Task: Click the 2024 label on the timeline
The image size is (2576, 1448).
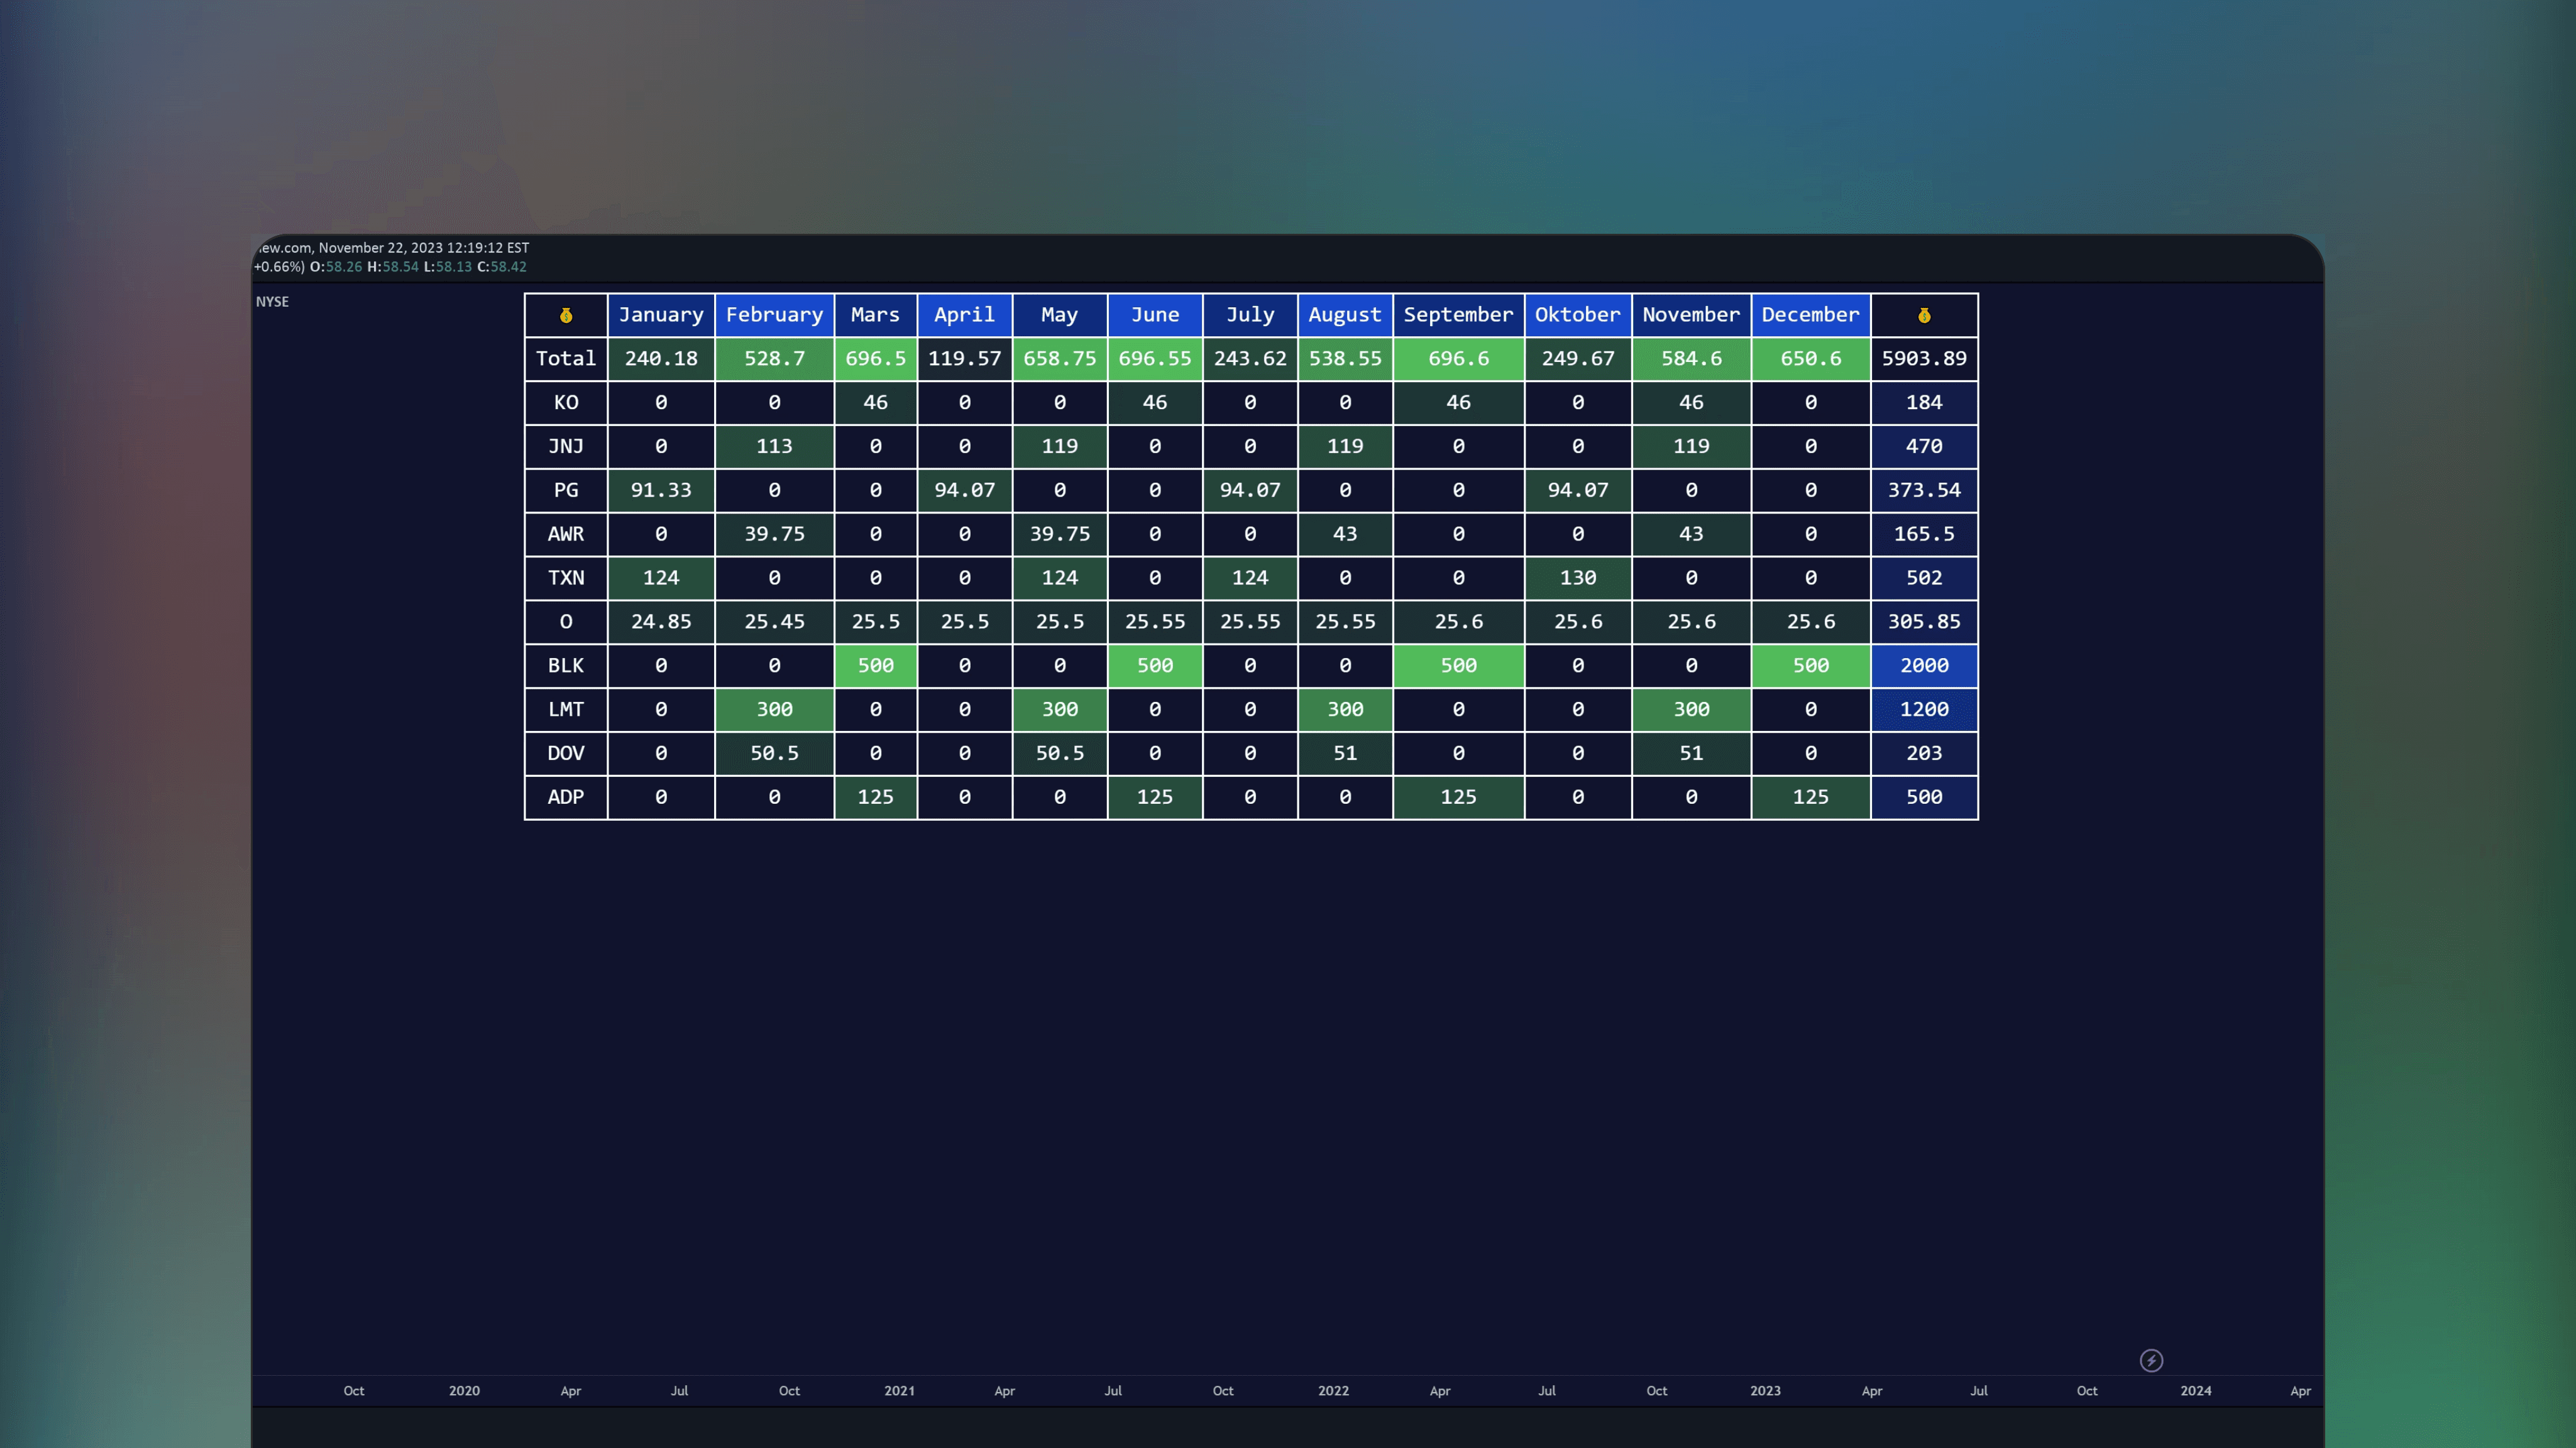Action: point(2196,1390)
